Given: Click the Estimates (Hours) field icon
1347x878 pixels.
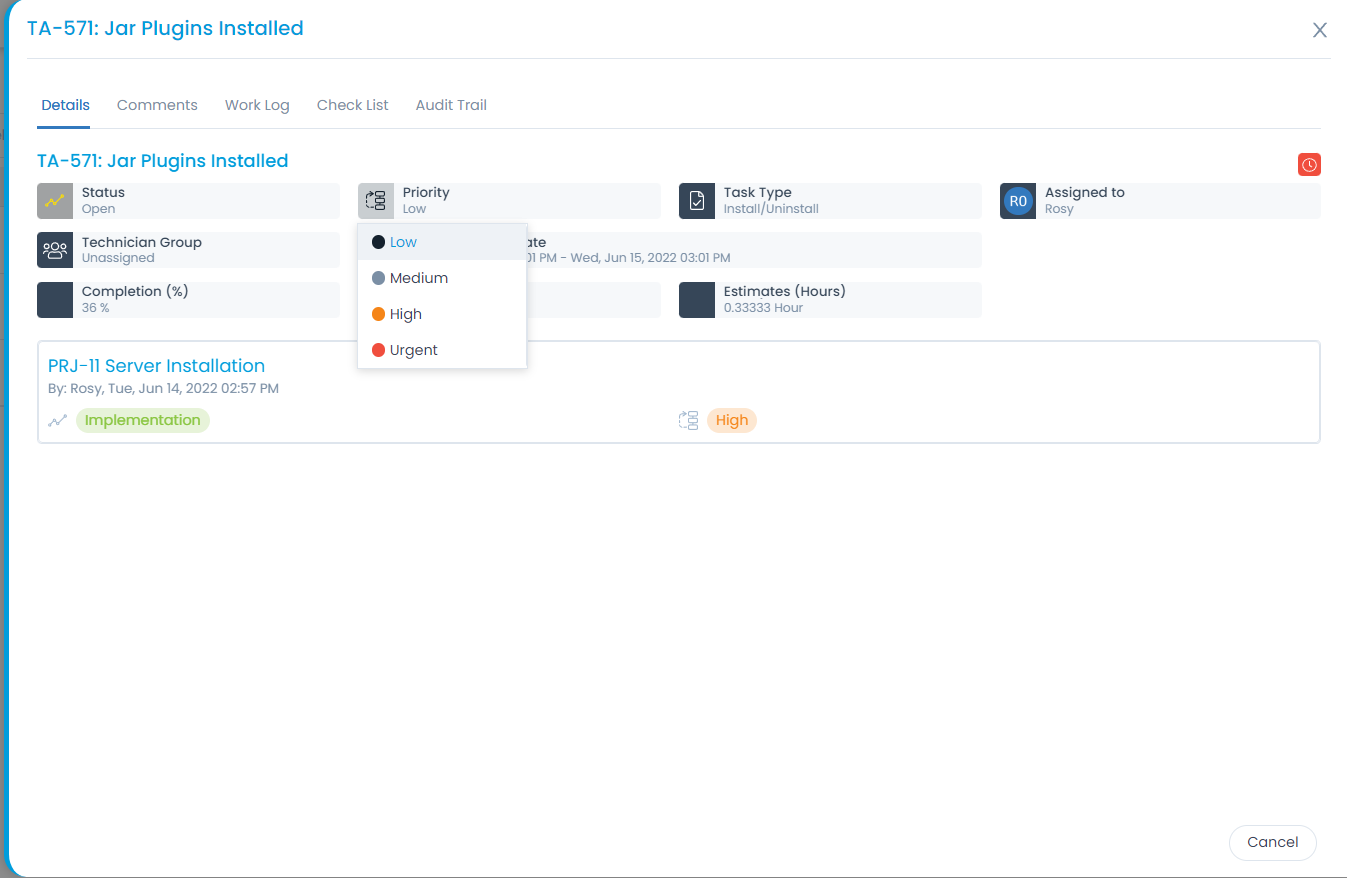Looking at the screenshot, I should tap(697, 299).
